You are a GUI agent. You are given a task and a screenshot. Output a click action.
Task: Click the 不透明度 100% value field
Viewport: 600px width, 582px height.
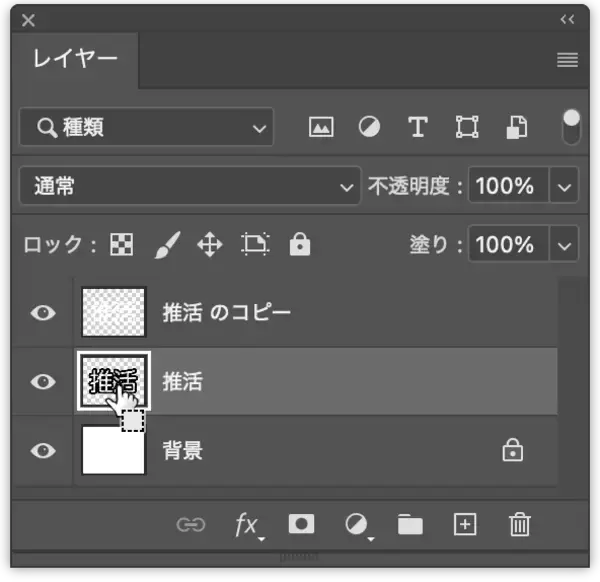509,186
